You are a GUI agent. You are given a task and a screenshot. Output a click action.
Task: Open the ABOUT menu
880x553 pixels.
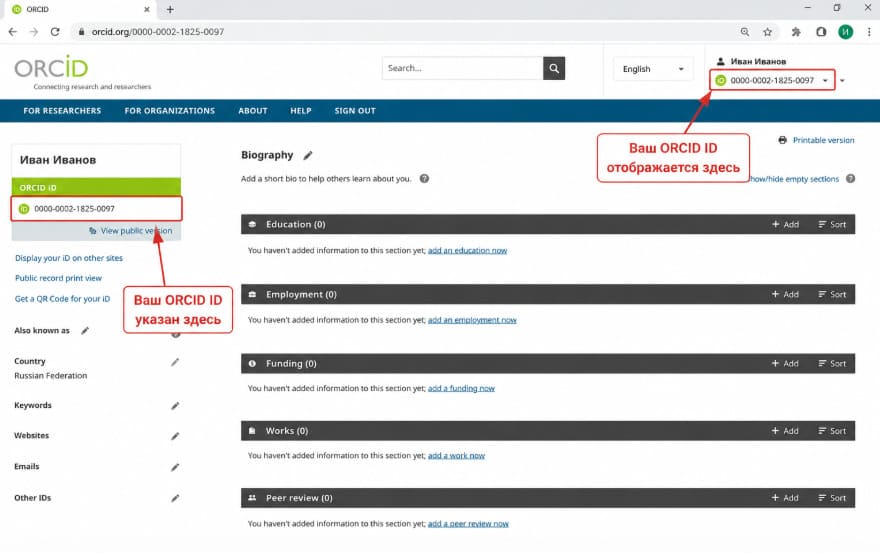[x=253, y=111]
